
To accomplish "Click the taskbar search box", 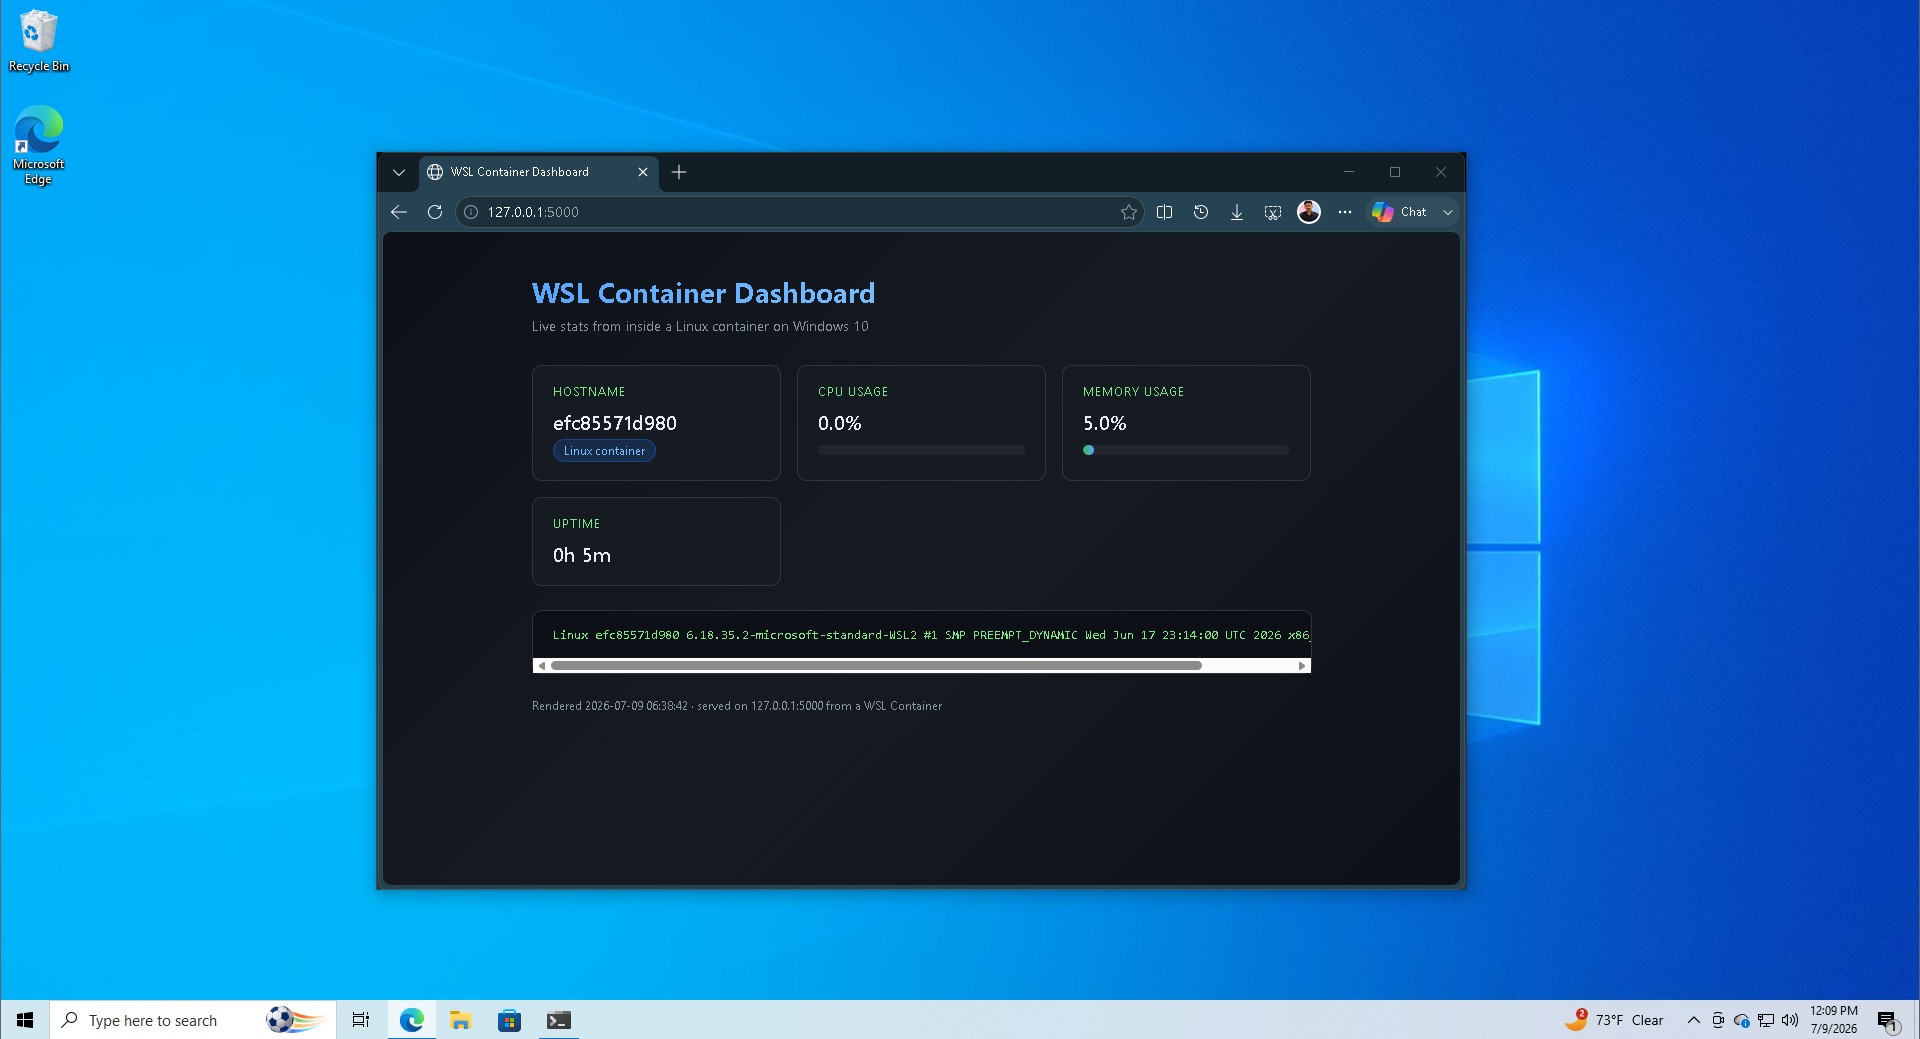I will coord(193,1020).
